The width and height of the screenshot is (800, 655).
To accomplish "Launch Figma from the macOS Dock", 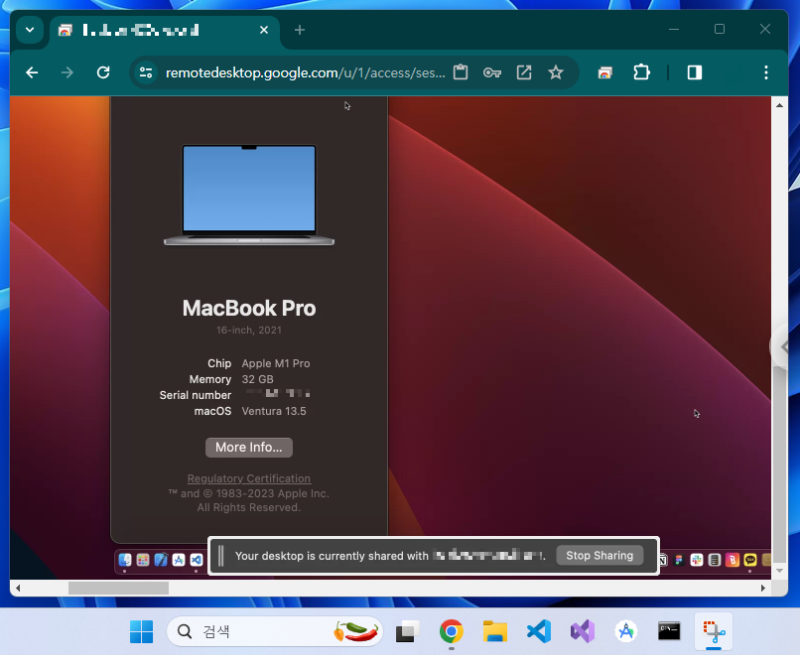I will click(678, 558).
